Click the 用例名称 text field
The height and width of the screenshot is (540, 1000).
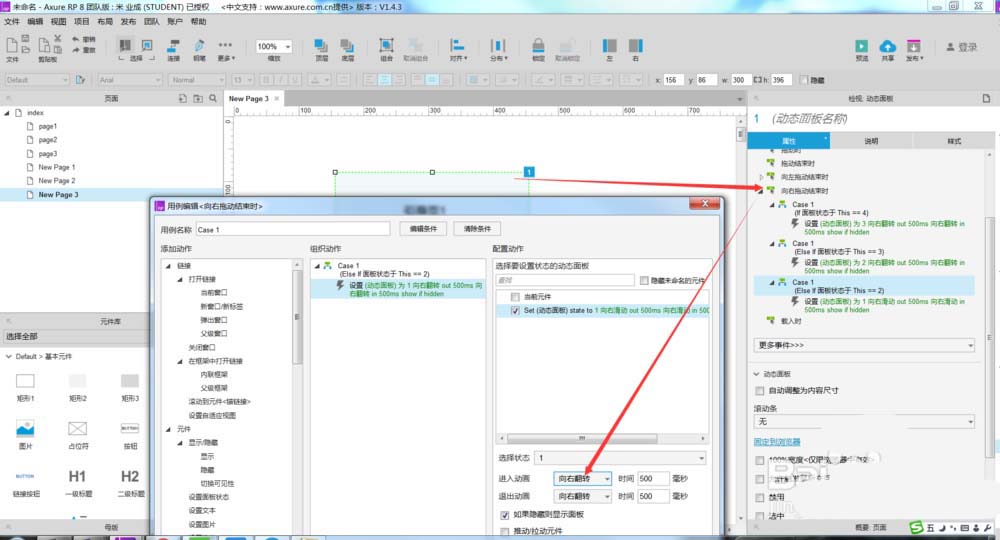[292, 229]
